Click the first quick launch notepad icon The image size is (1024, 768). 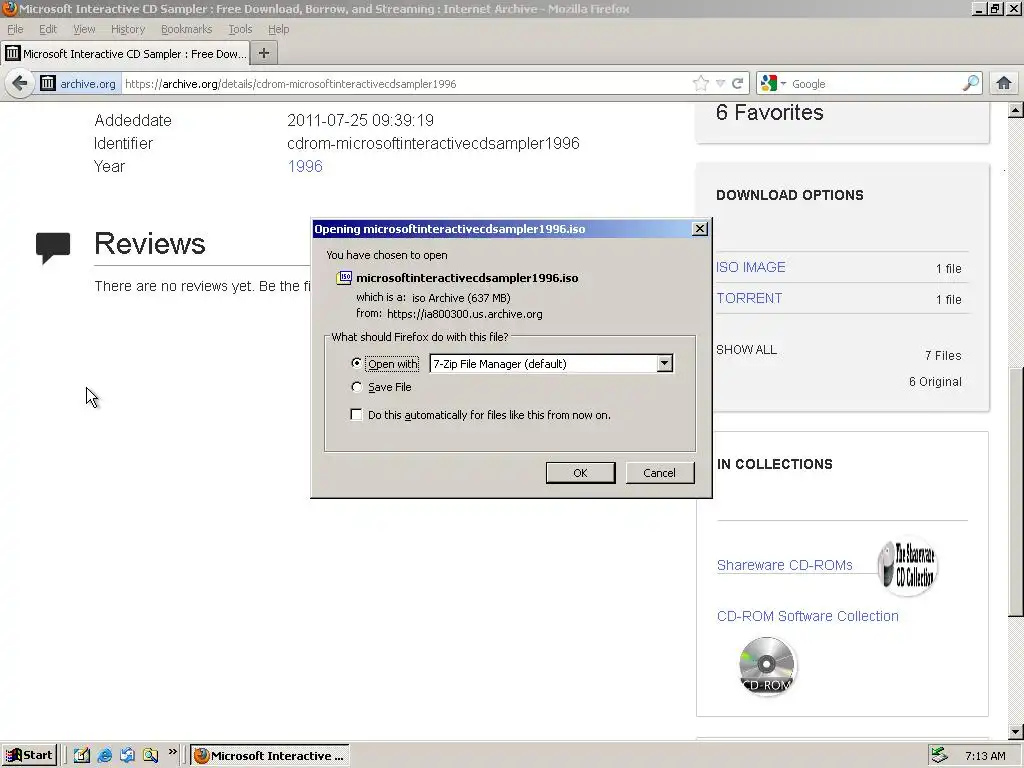82,756
